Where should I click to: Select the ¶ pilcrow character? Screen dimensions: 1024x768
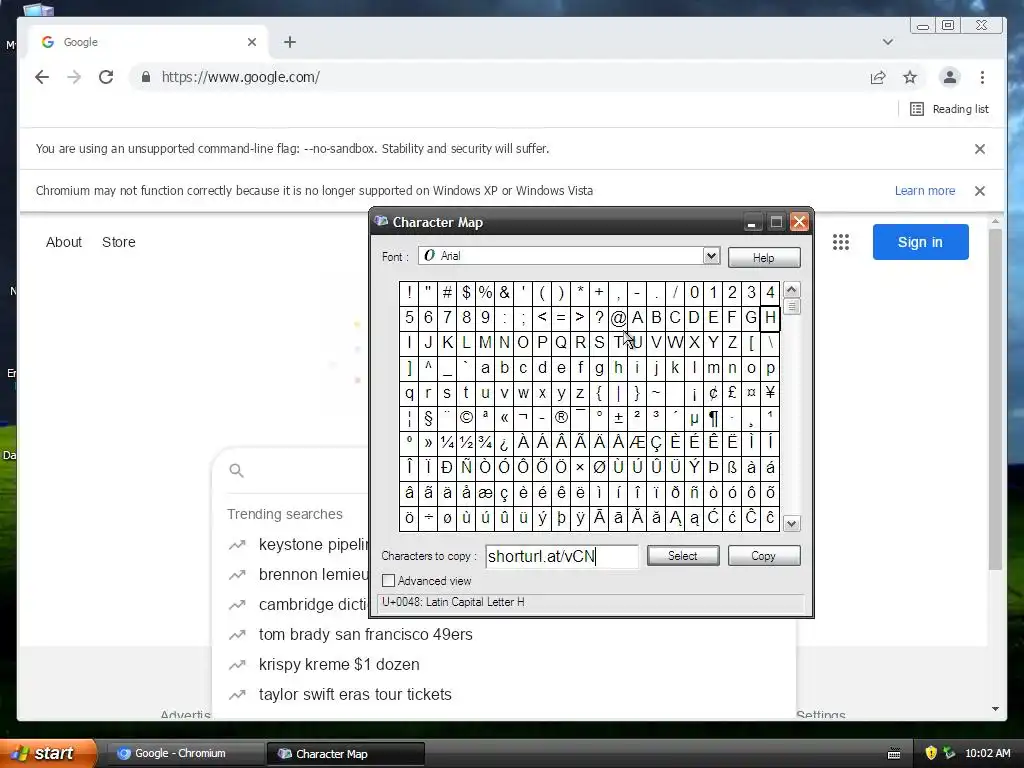tap(713, 417)
